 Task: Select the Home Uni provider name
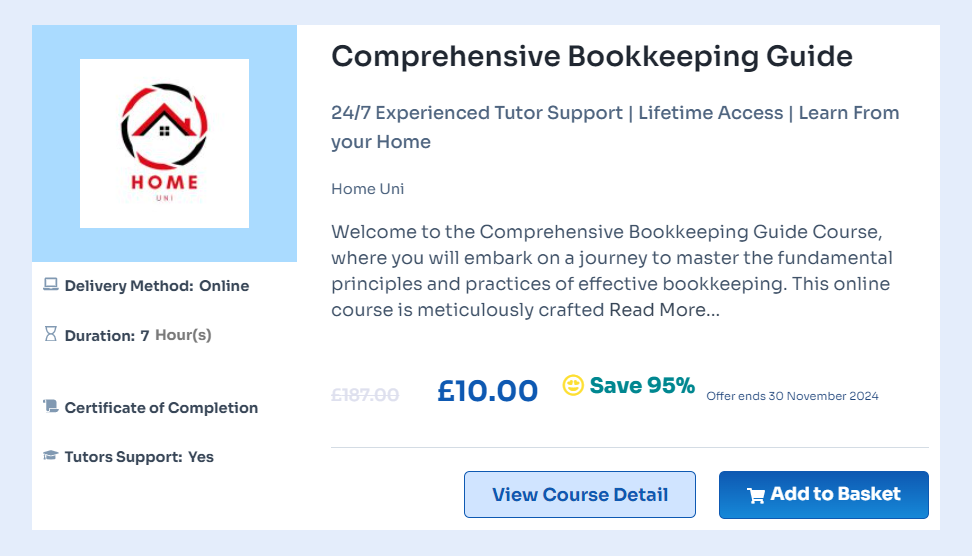[367, 188]
